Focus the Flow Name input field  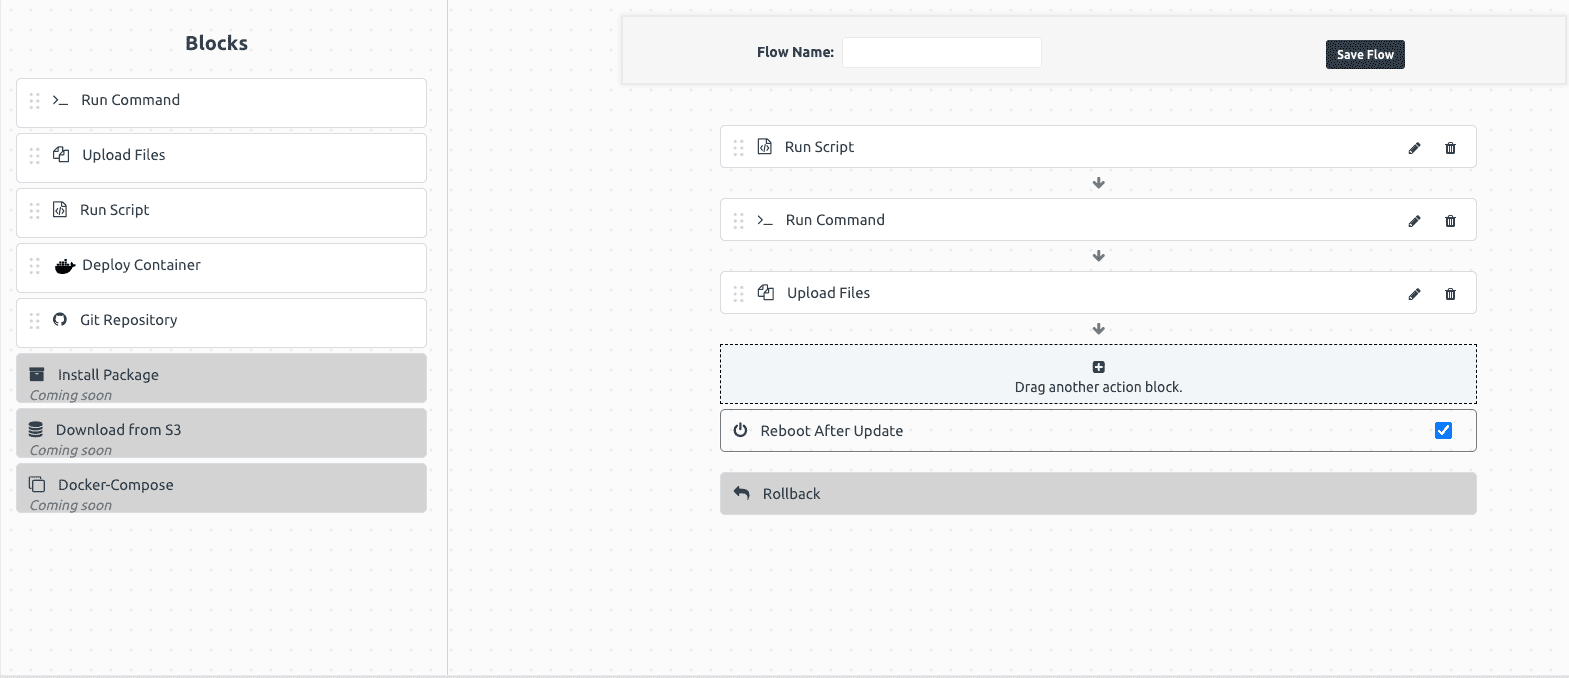tap(942, 52)
